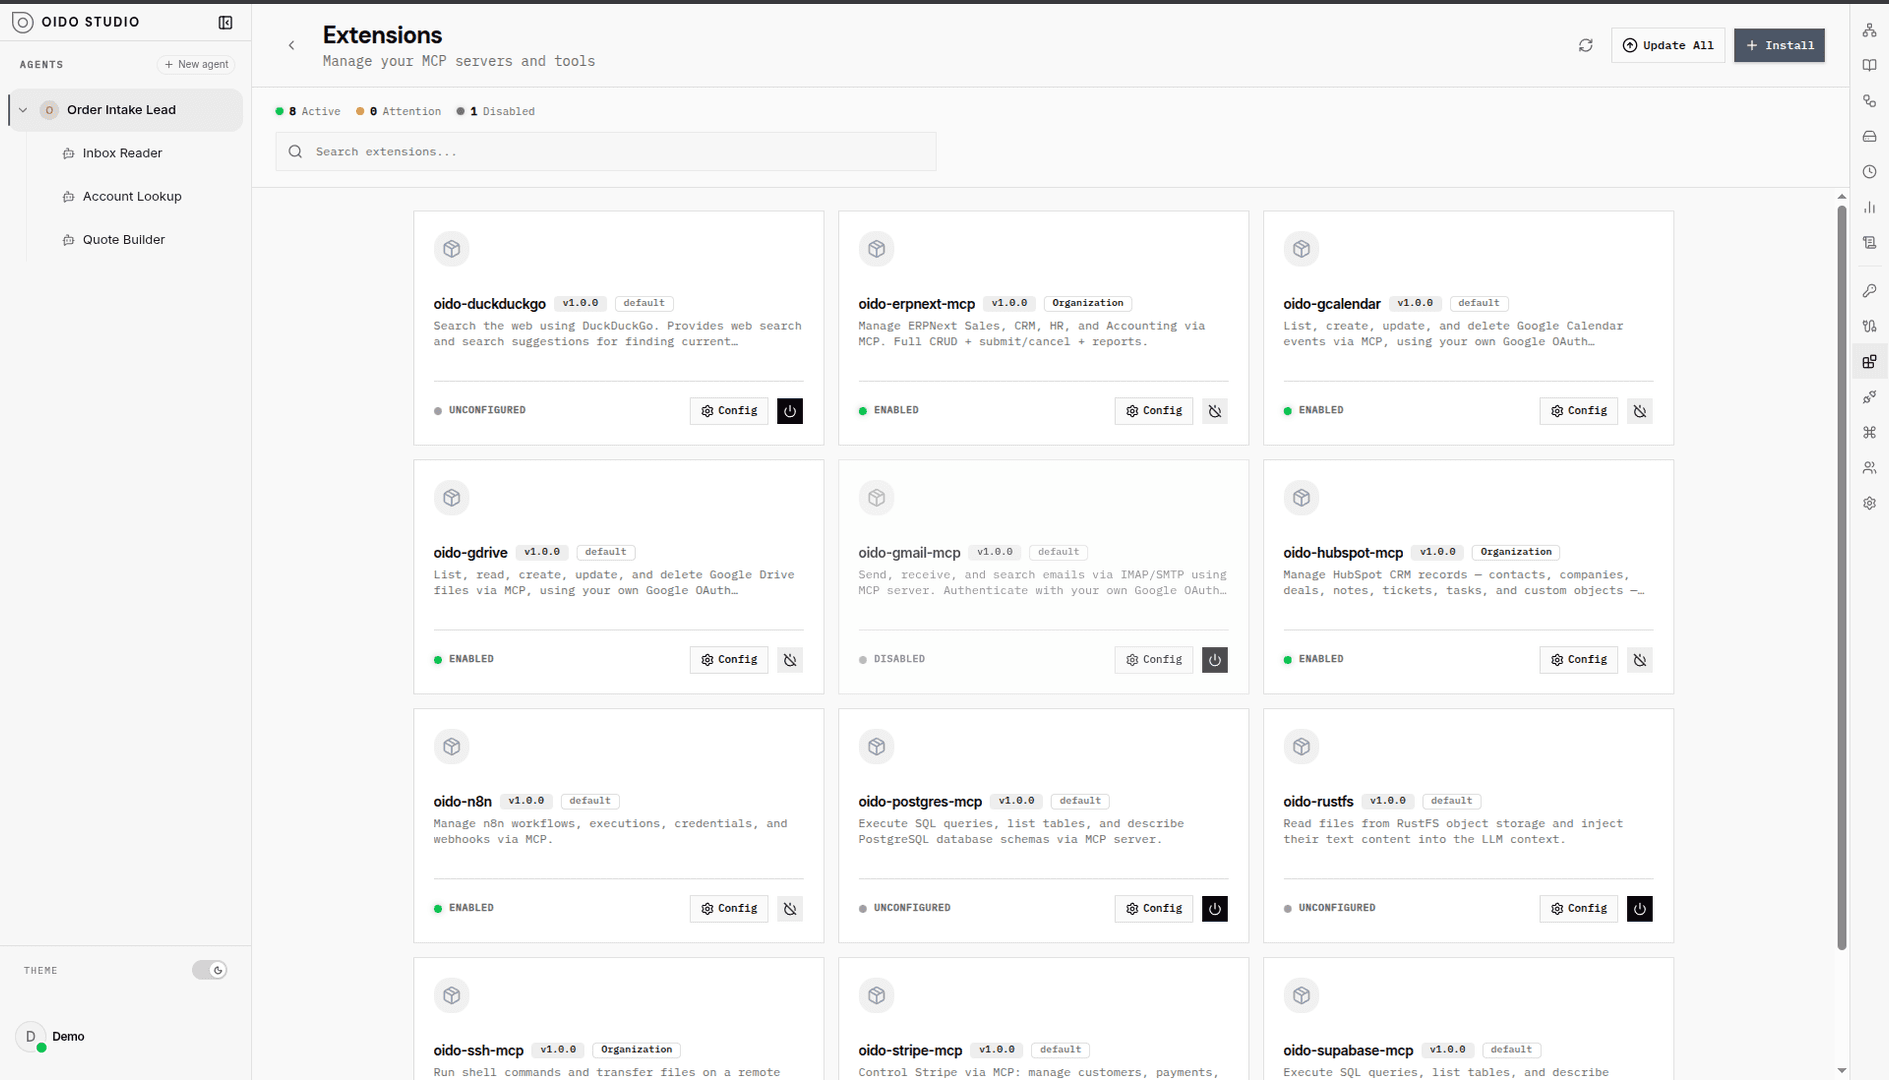Open the users icon in right rail

click(1869, 468)
